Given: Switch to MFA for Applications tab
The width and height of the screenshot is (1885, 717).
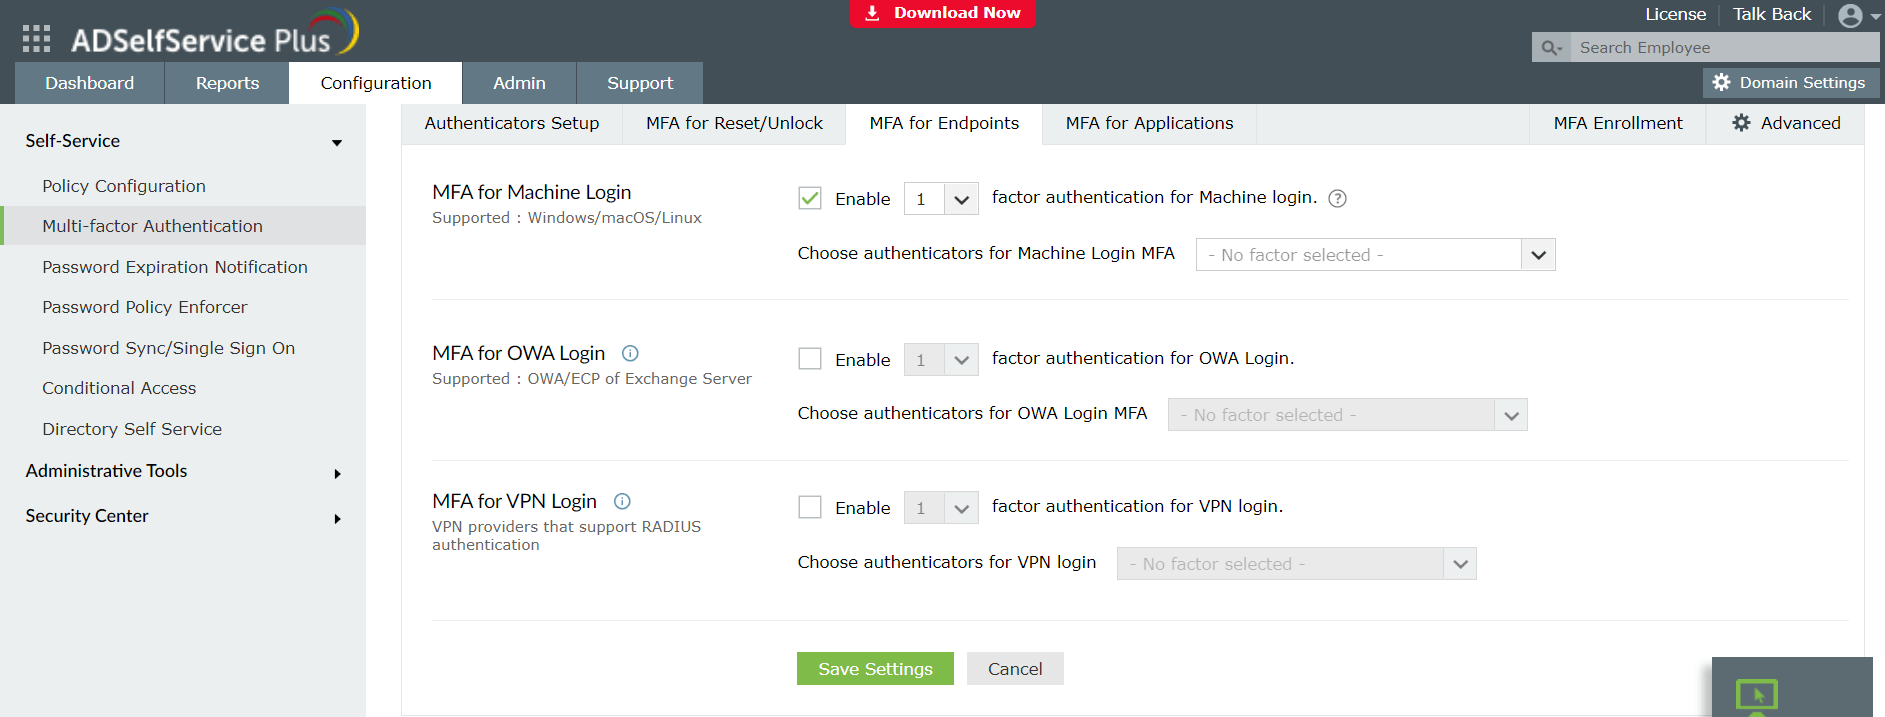Looking at the screenshot, I should tap(1149, 123).
